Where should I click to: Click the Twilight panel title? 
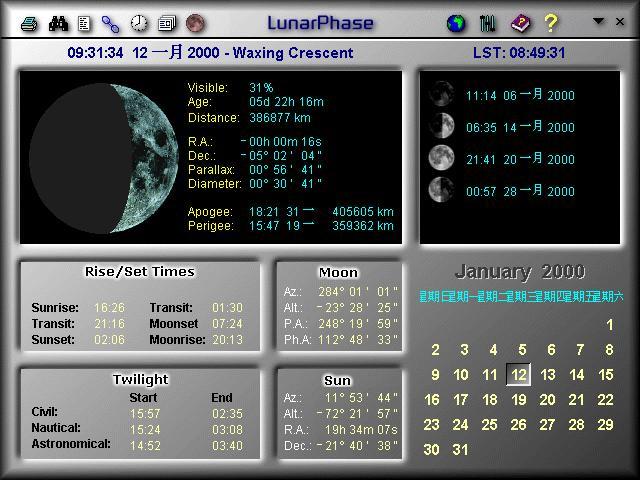click(140, 380)
